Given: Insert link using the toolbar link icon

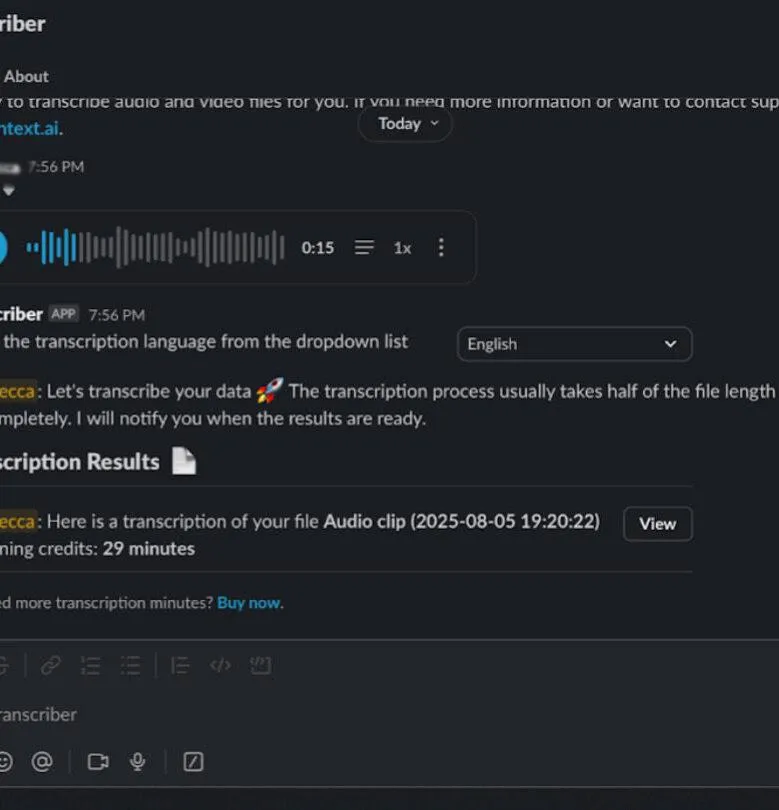Looking at the screenshot, I should point(51,665).
